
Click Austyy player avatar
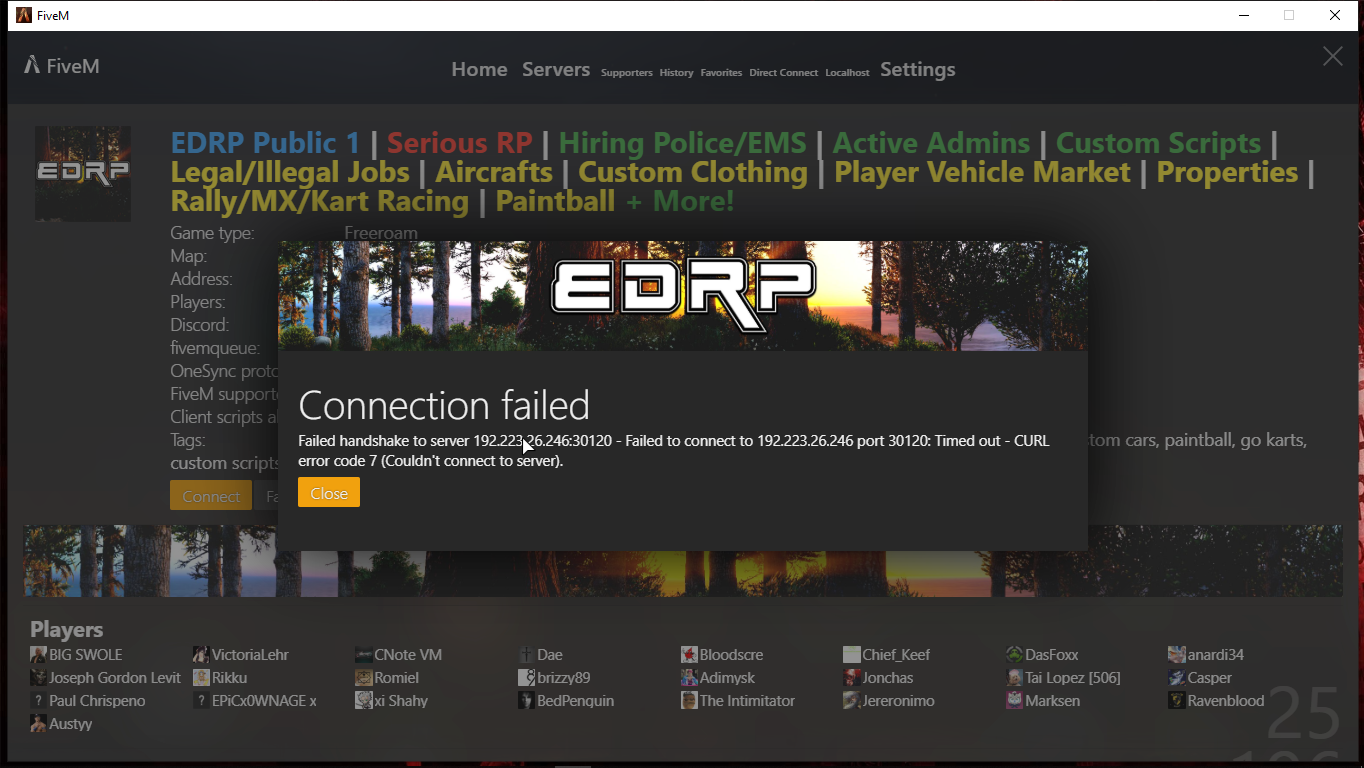38,724
